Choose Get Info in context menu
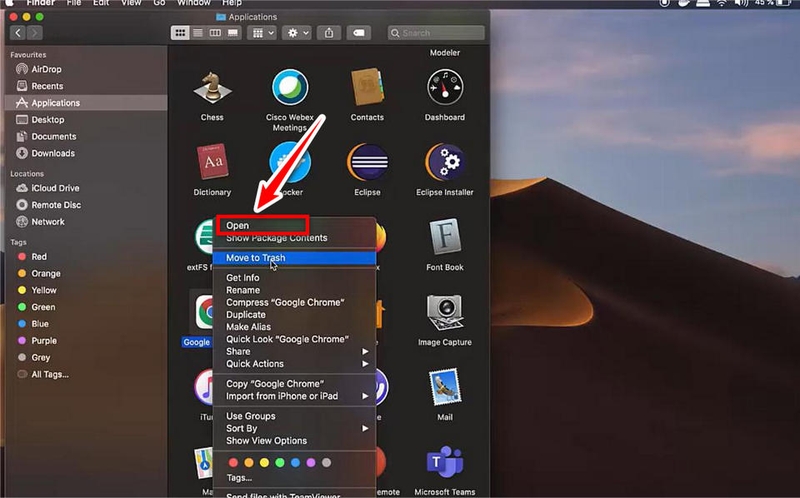This screenshot has height=498, width=800. pos(294,278)
